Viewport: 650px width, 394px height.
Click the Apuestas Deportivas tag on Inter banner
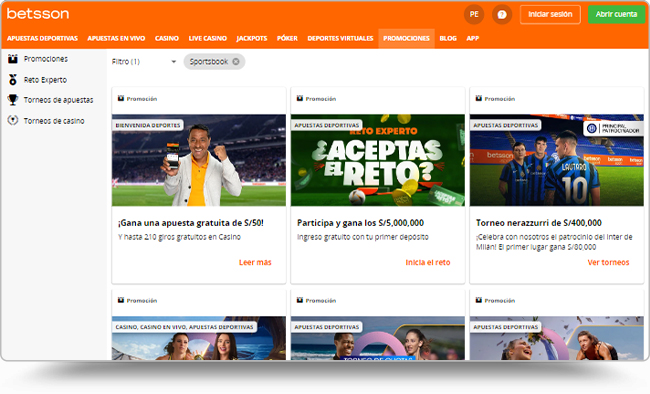506,125
